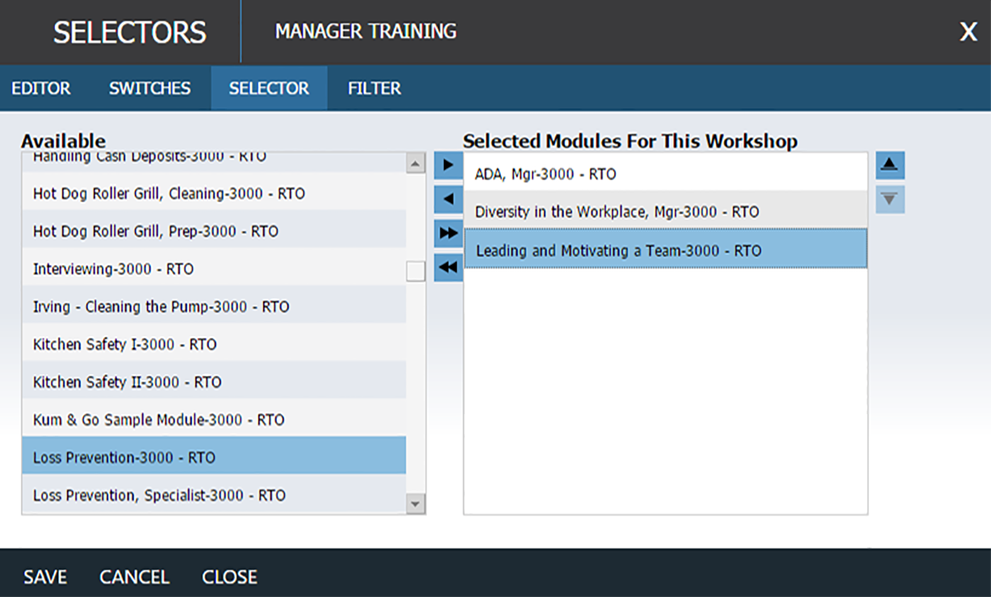This screenshot has width=991, height=597.
Task: Click the double left arrow remove-all button
Action: click(x=448, y=267)
